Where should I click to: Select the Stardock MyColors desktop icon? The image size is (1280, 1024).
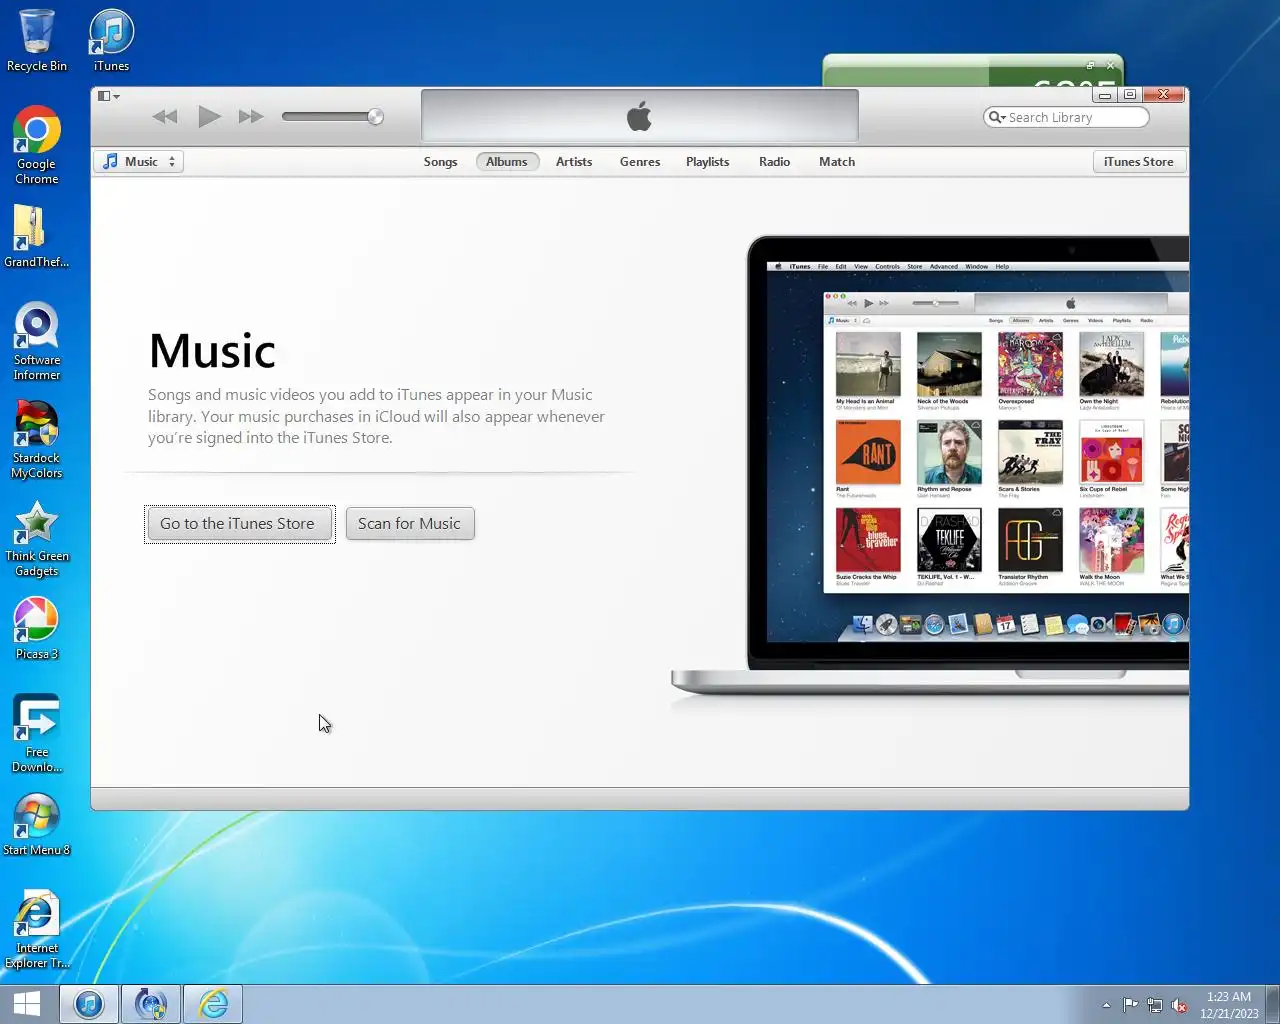pos(37,440)
